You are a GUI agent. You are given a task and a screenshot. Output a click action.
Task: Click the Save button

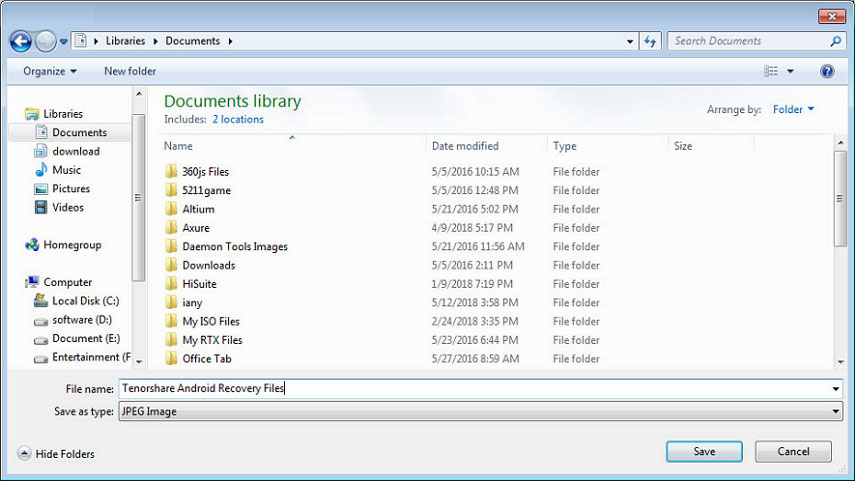(704, 452)
